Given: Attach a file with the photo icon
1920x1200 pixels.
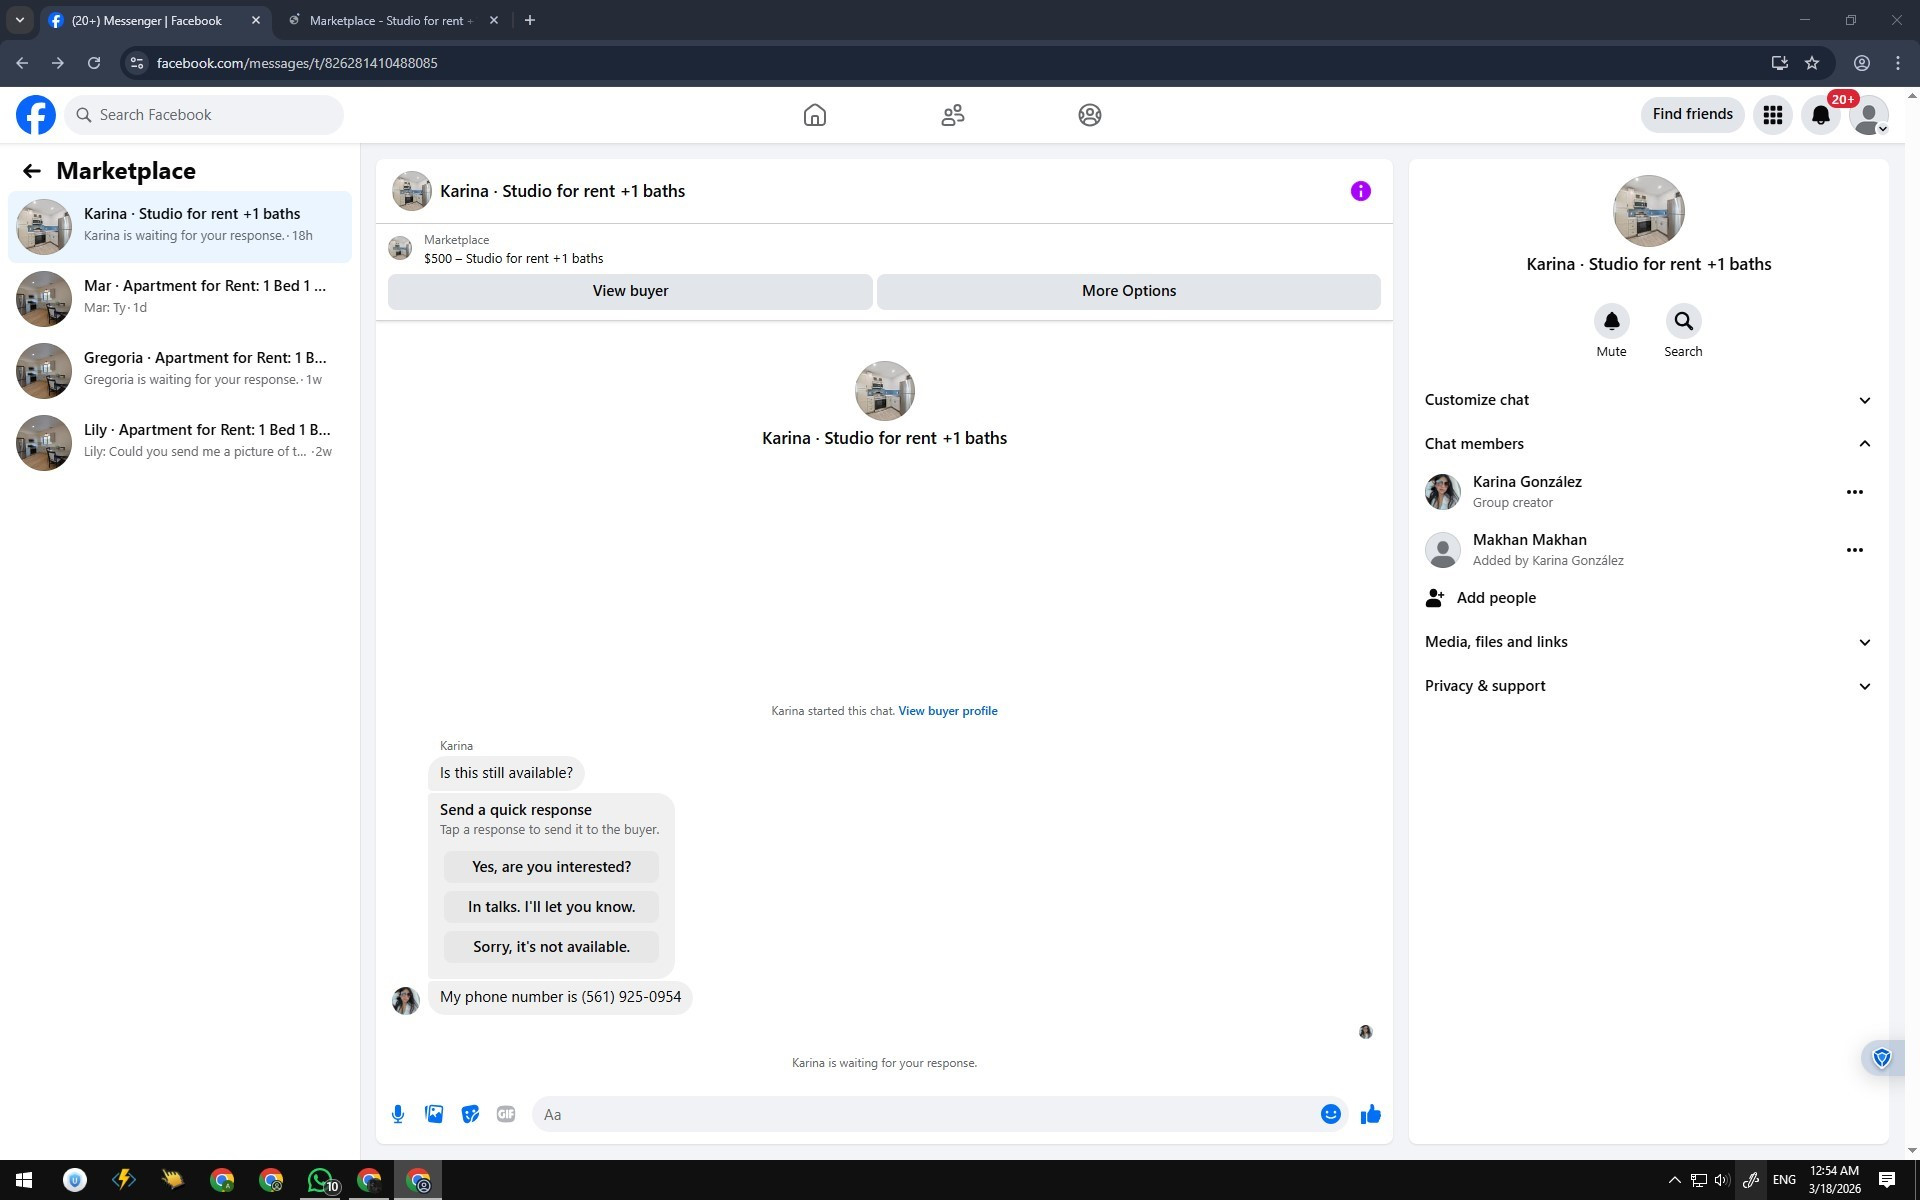Looking at the screenshot, I should [x=434, y=1114].
